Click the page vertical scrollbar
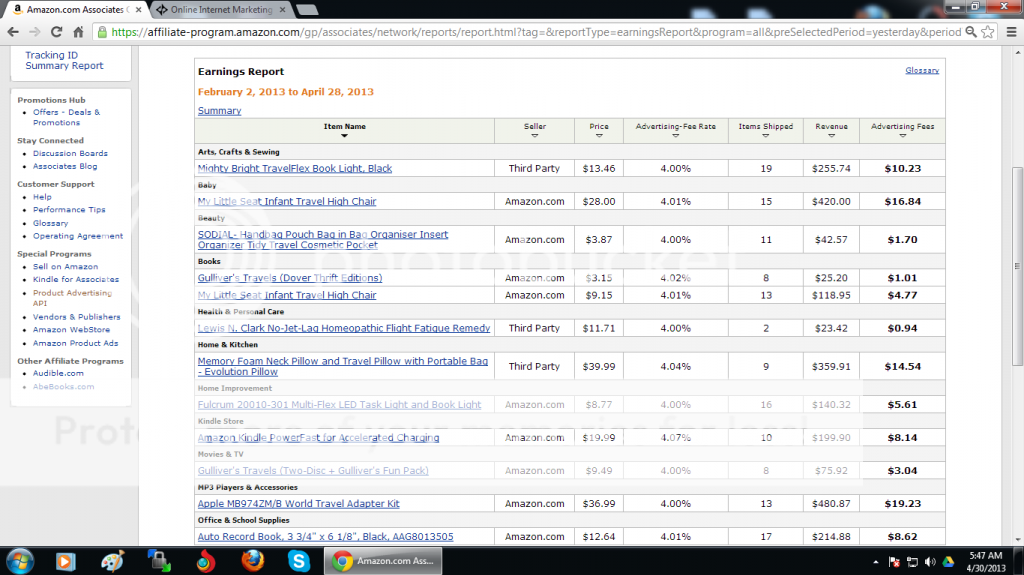The height and width of the screenshot is (575, 1024). [1017, 267]
